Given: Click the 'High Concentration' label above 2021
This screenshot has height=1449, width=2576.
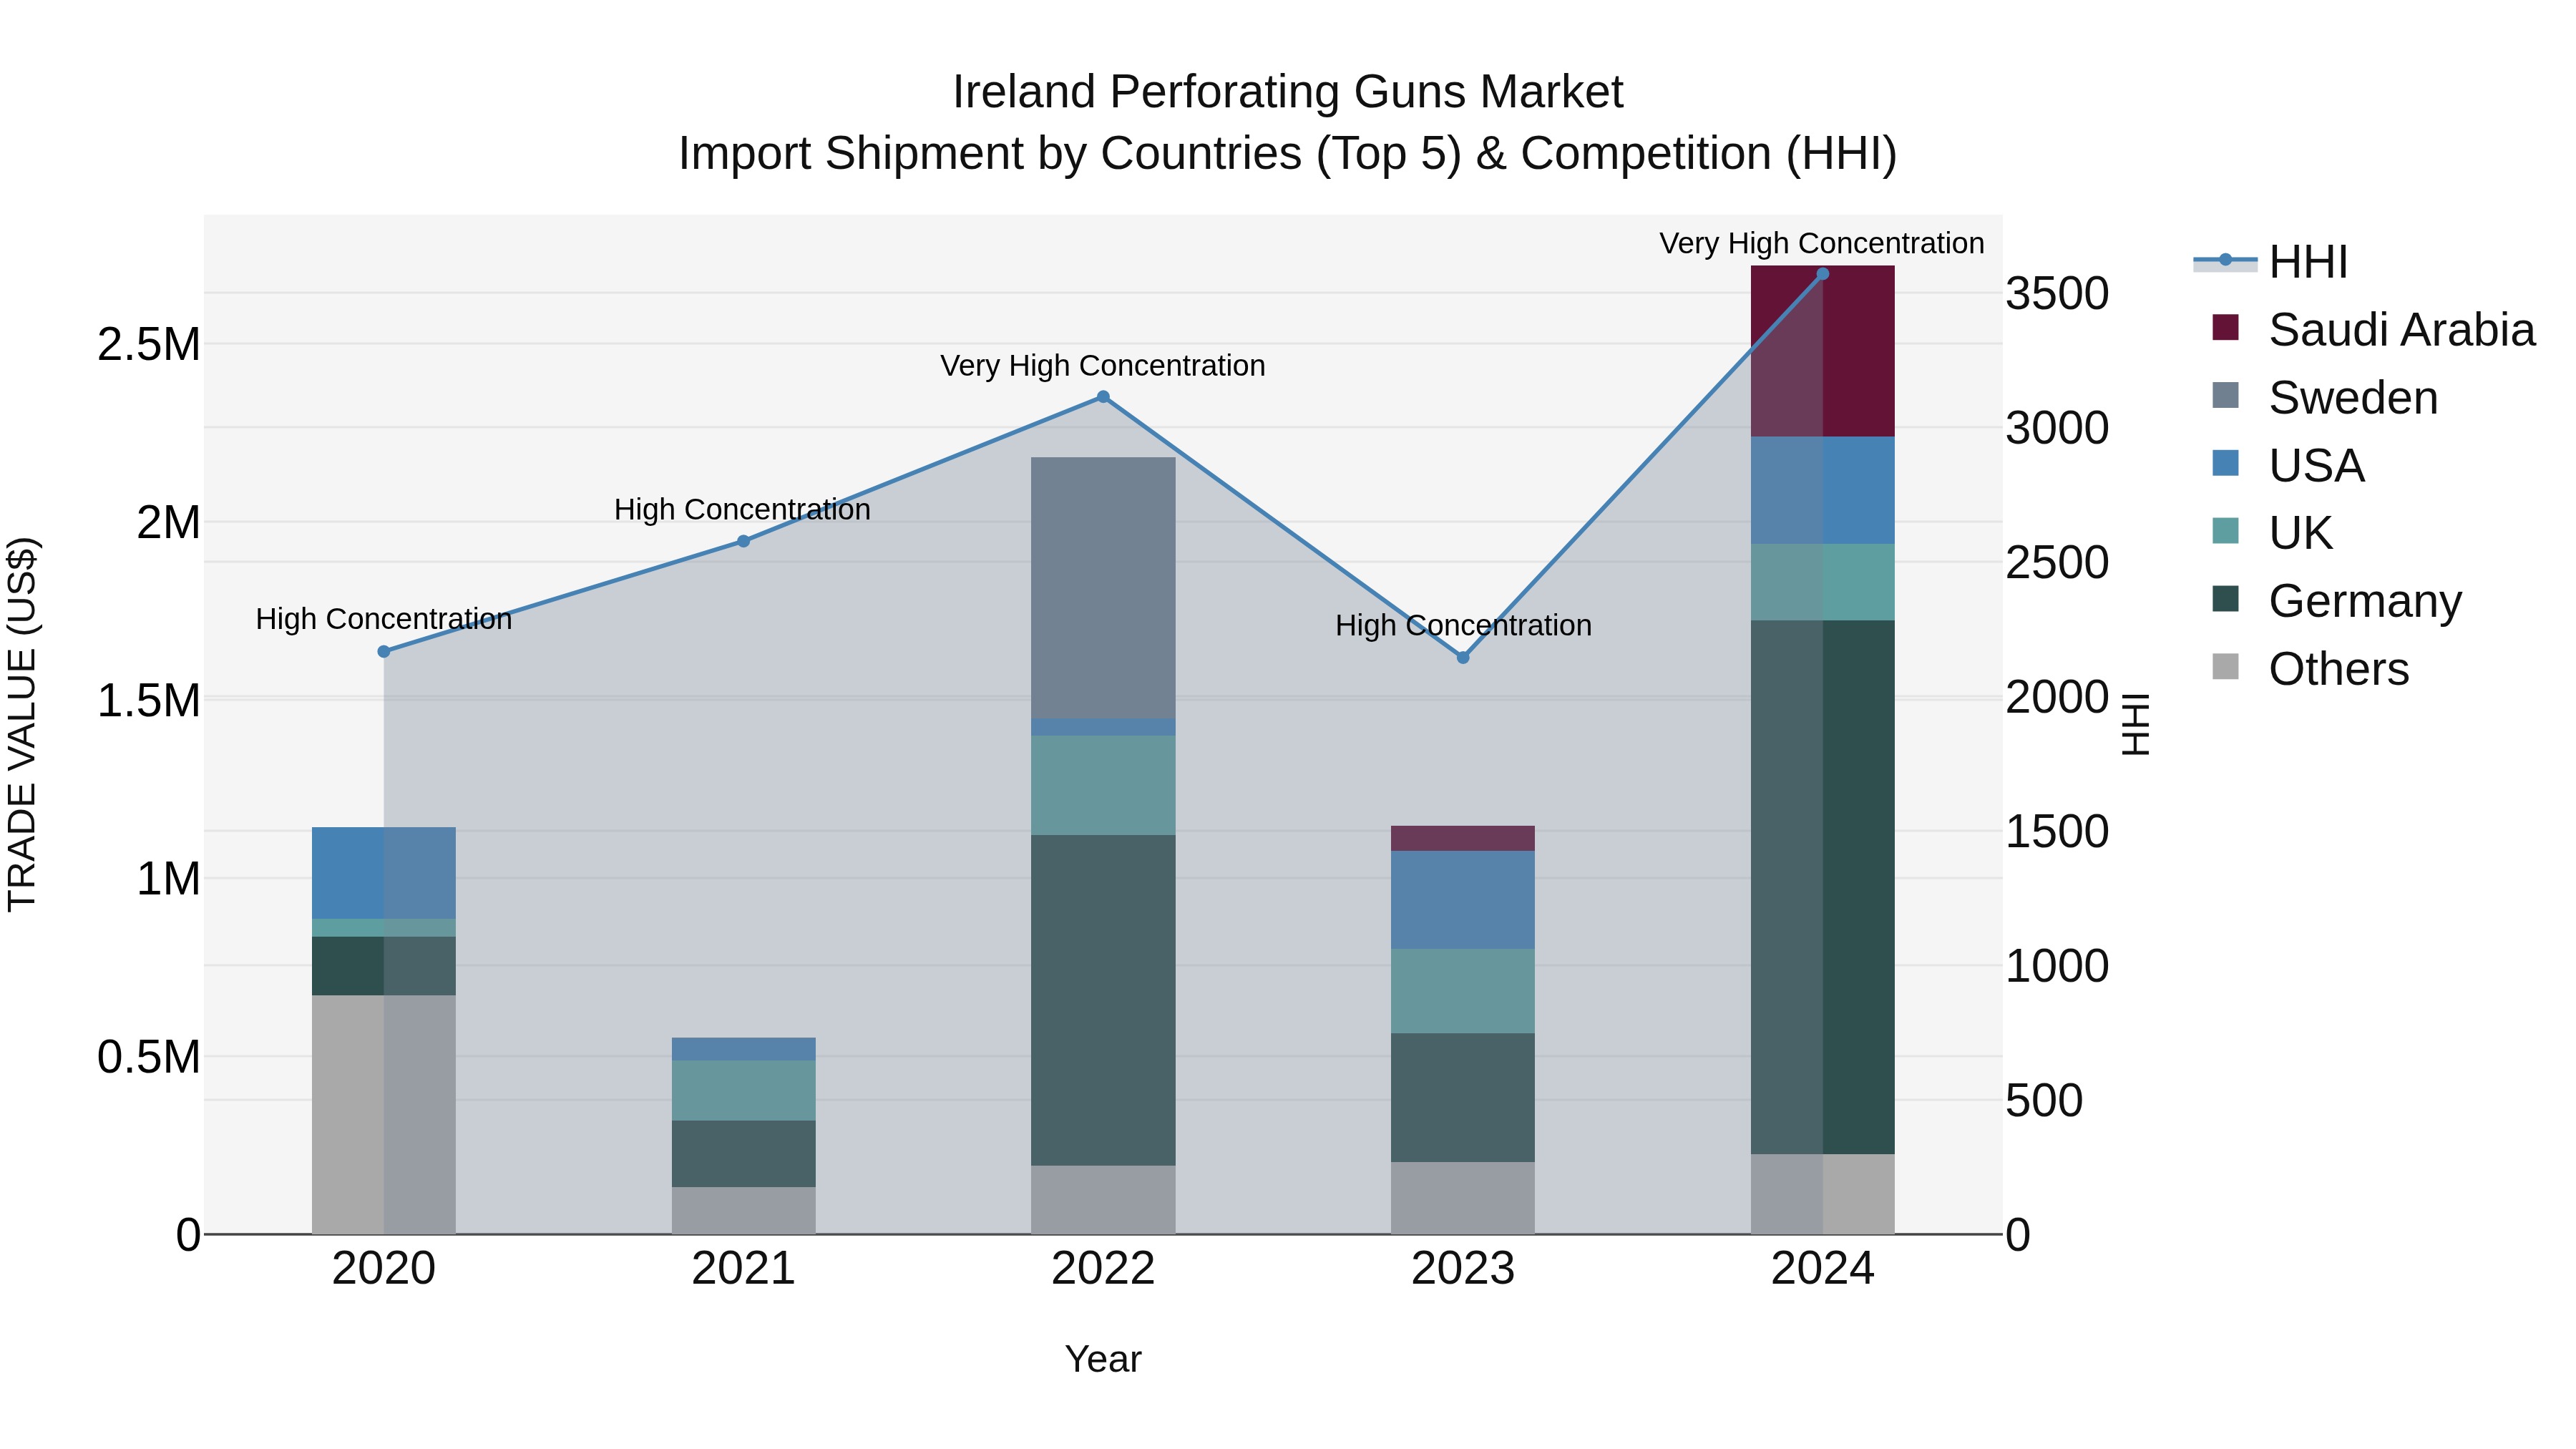Looking at the screenshot, I should pyautogui.click(x=742, y=510).
